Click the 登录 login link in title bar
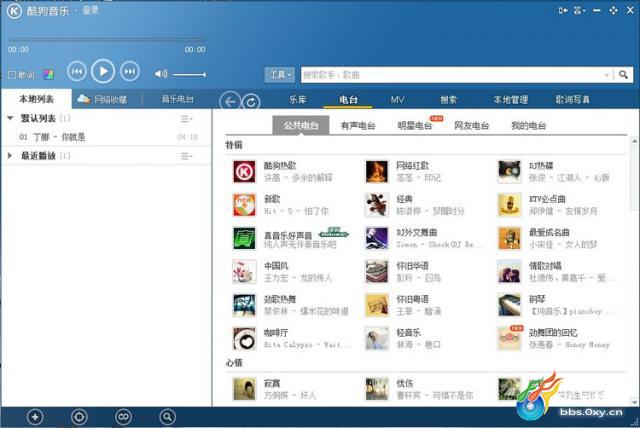The width and height of the screenshot is (640, 428). (x=91, y=10)
